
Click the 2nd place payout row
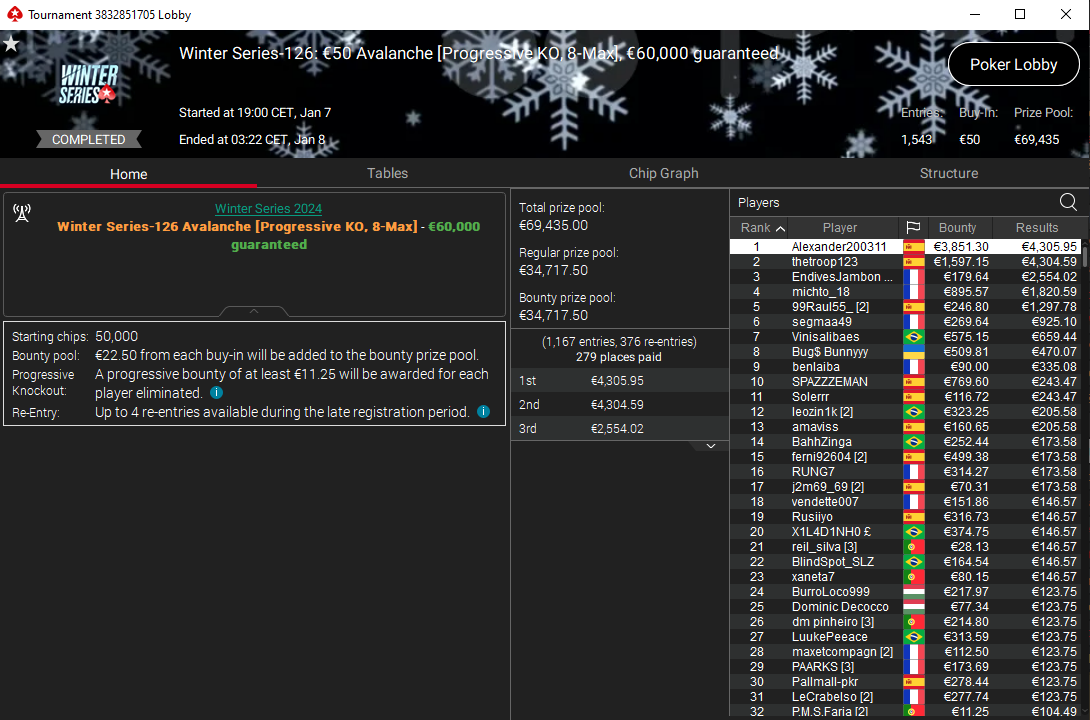(x=619, y=404)
